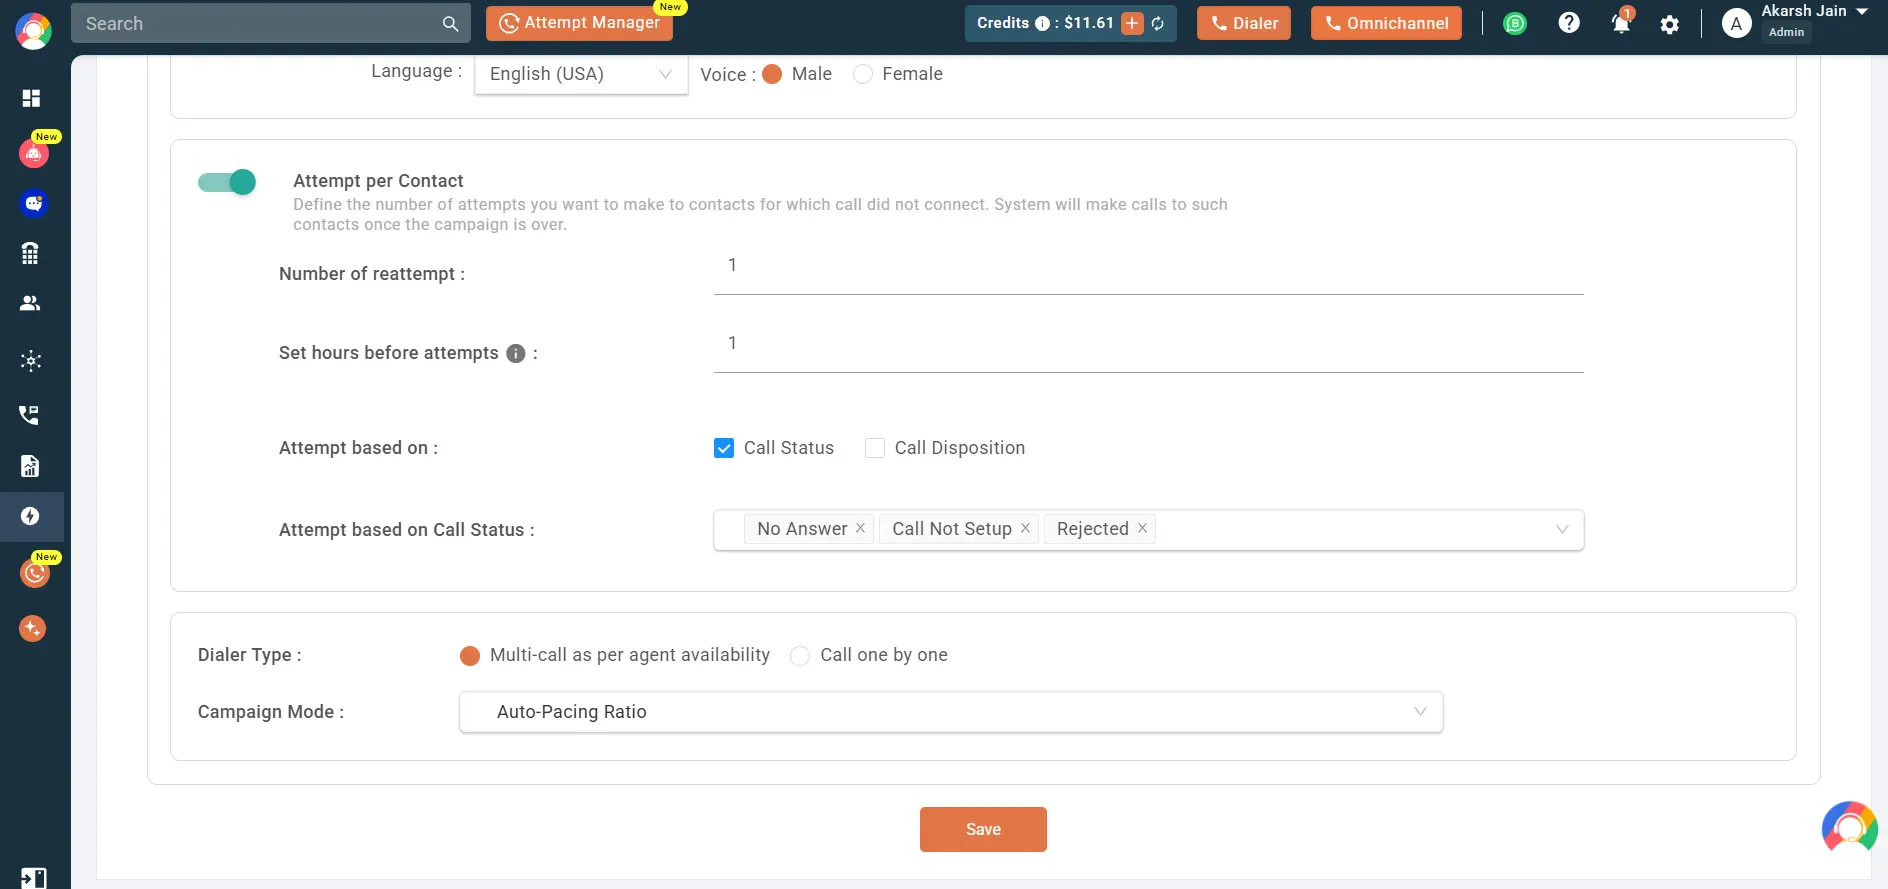This screenshot has width=1888, height=889.
Task: Open the Language English (USA) dropdown
Action: [581, 74]
